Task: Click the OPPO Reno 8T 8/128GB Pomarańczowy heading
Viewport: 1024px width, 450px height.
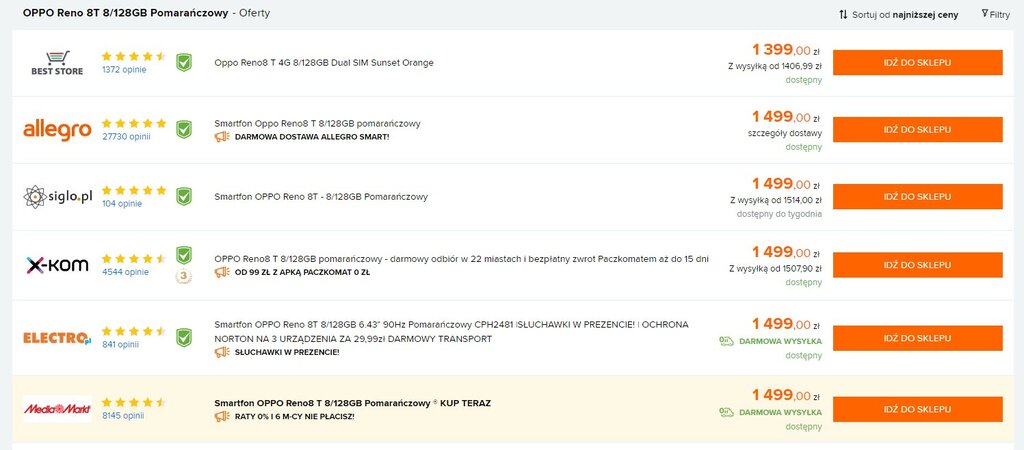Action: click(x=125, y=13)
